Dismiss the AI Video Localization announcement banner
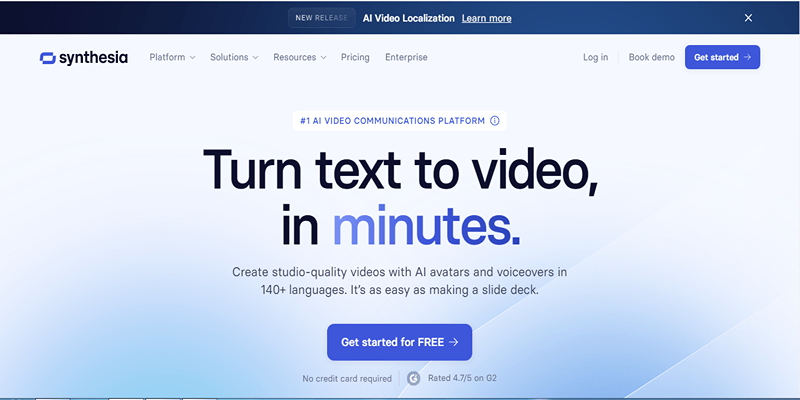 point(748,18)
